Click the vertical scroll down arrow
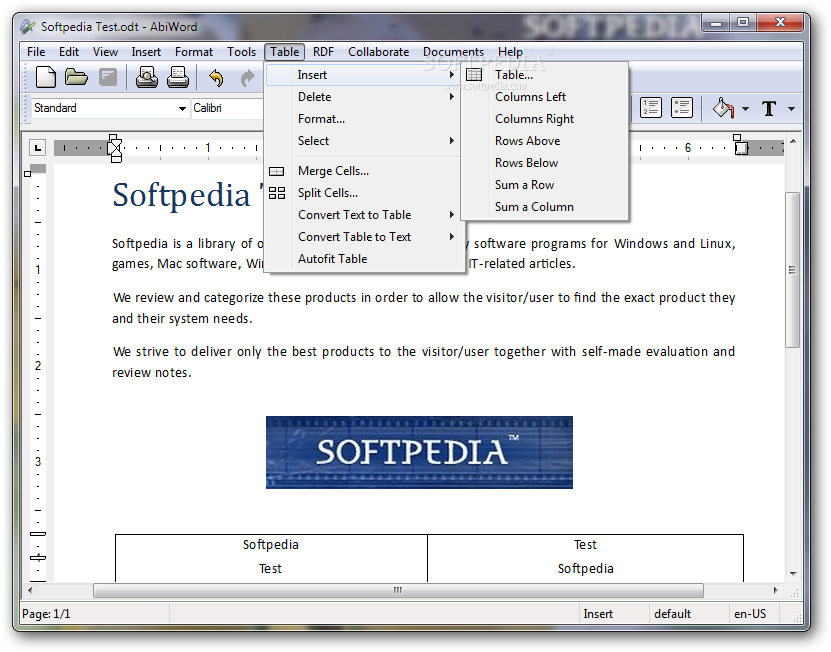The height and width of the screenshot is (652, 831). (793, 574)
